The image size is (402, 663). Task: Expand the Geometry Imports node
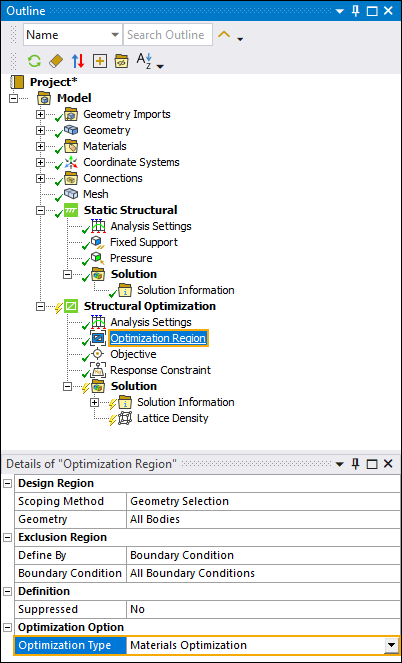41,115
